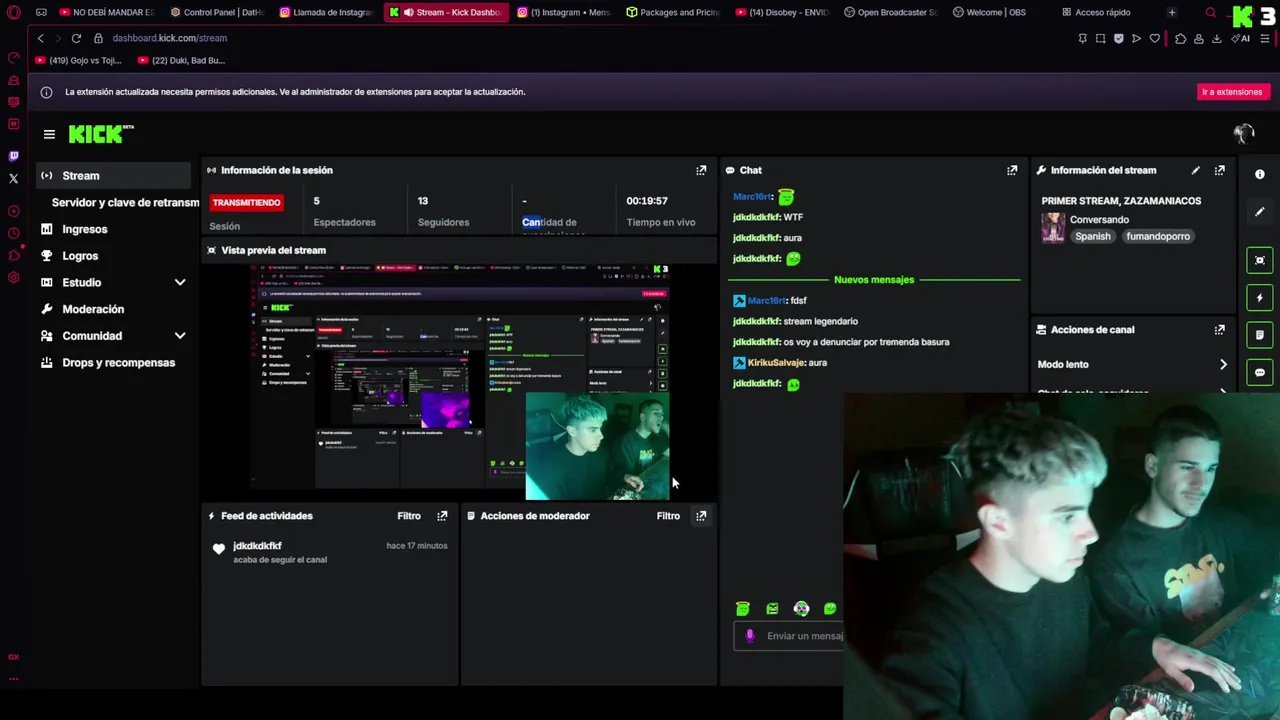Open the Twitch icon in browser sidebar

tap(13, 156)
